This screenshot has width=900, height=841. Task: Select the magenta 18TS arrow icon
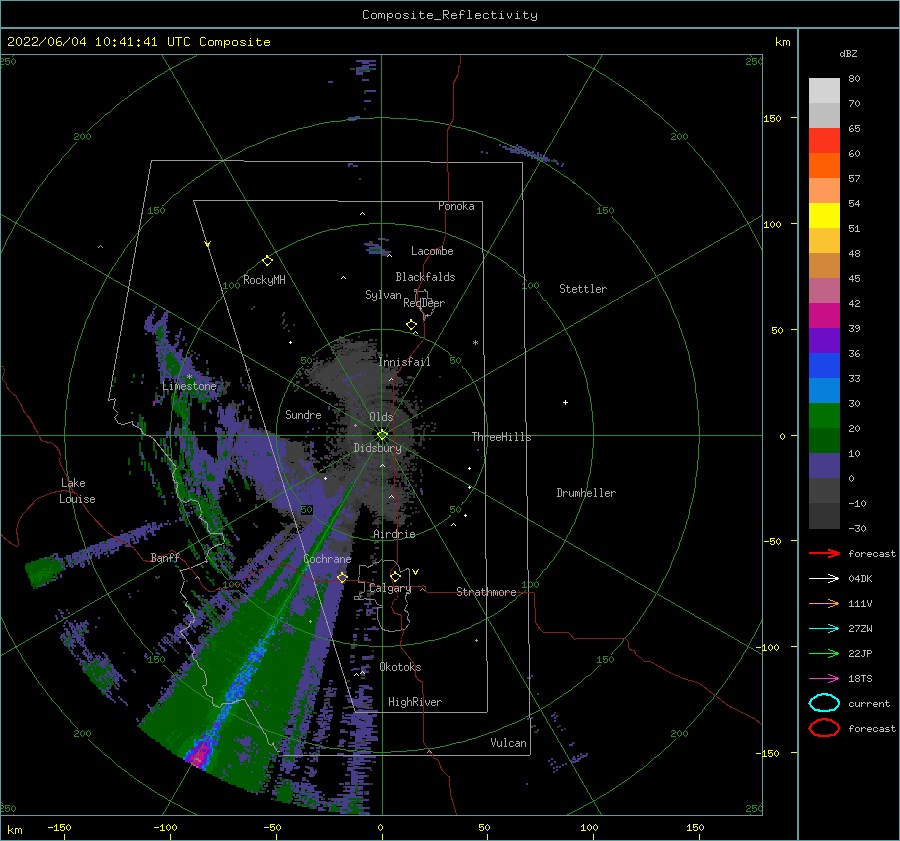pos(824,679)
